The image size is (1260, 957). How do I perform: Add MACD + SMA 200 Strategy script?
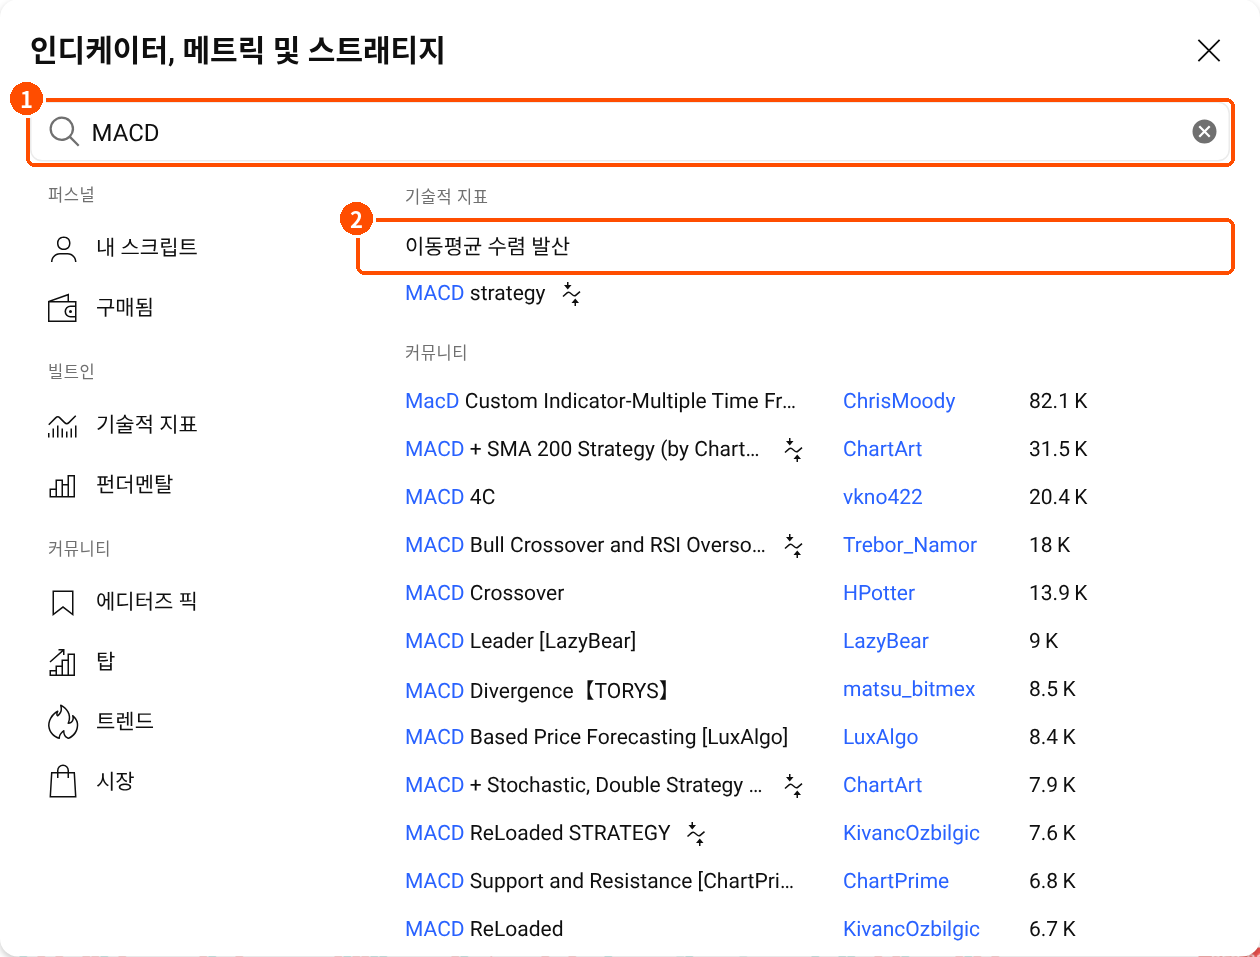[x=582, y=449]
